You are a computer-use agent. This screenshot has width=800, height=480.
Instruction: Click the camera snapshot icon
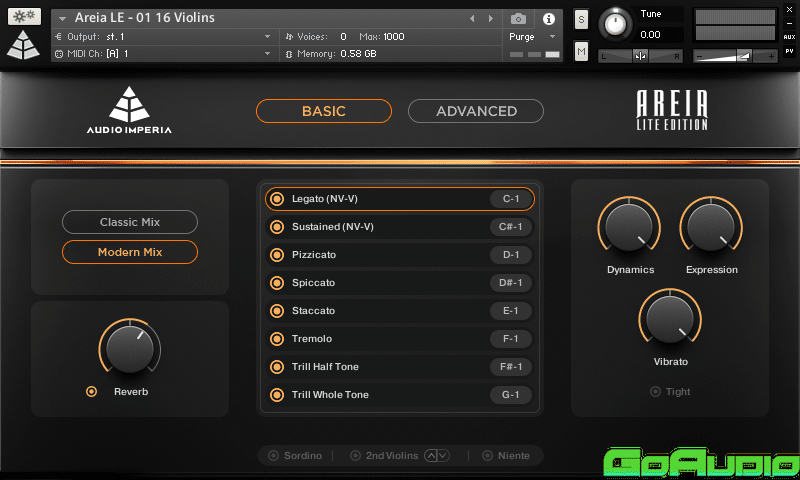pyautogui.click(x=518, y=18)
